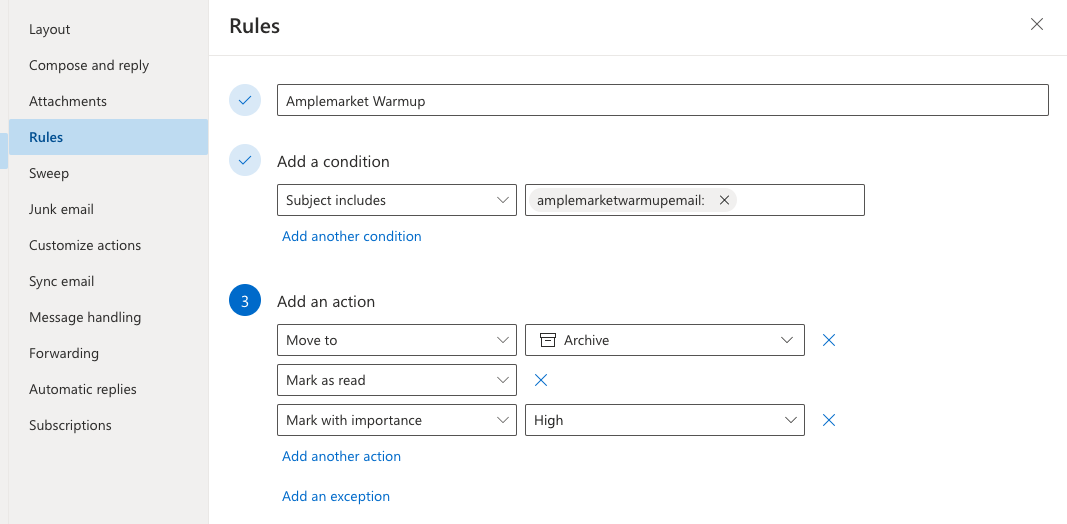
Task: Delete the Mark as read action
Action: (x=540, y=380)
